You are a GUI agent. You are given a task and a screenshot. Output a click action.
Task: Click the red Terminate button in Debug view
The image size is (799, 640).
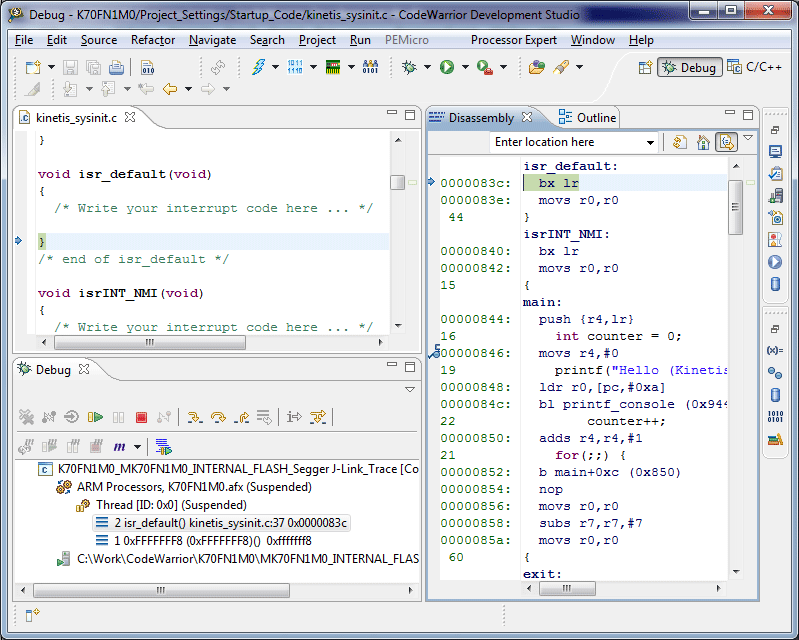[142, 417]
